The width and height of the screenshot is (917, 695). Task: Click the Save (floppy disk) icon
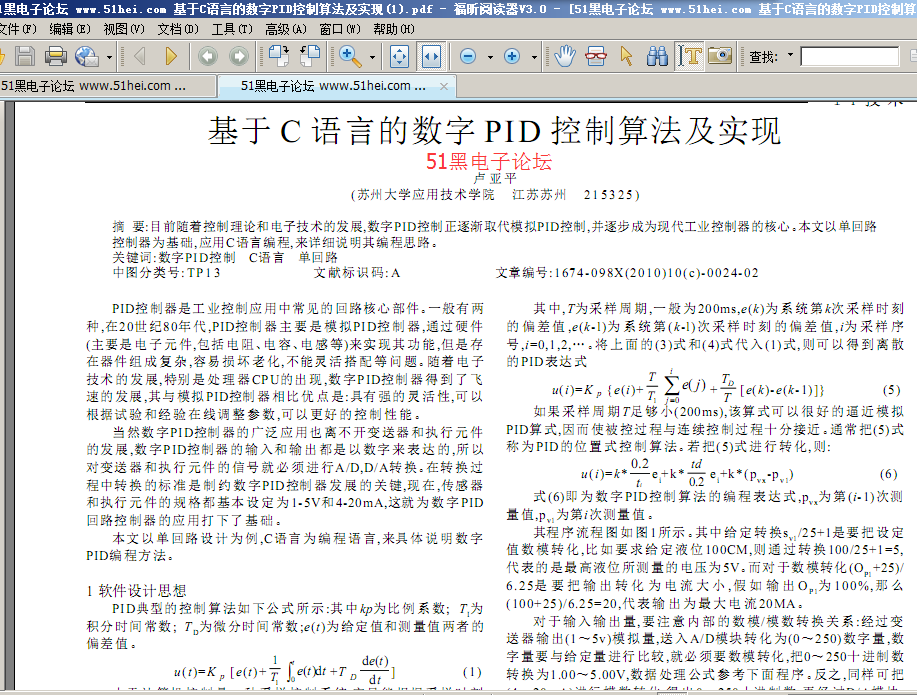[25, 56]
